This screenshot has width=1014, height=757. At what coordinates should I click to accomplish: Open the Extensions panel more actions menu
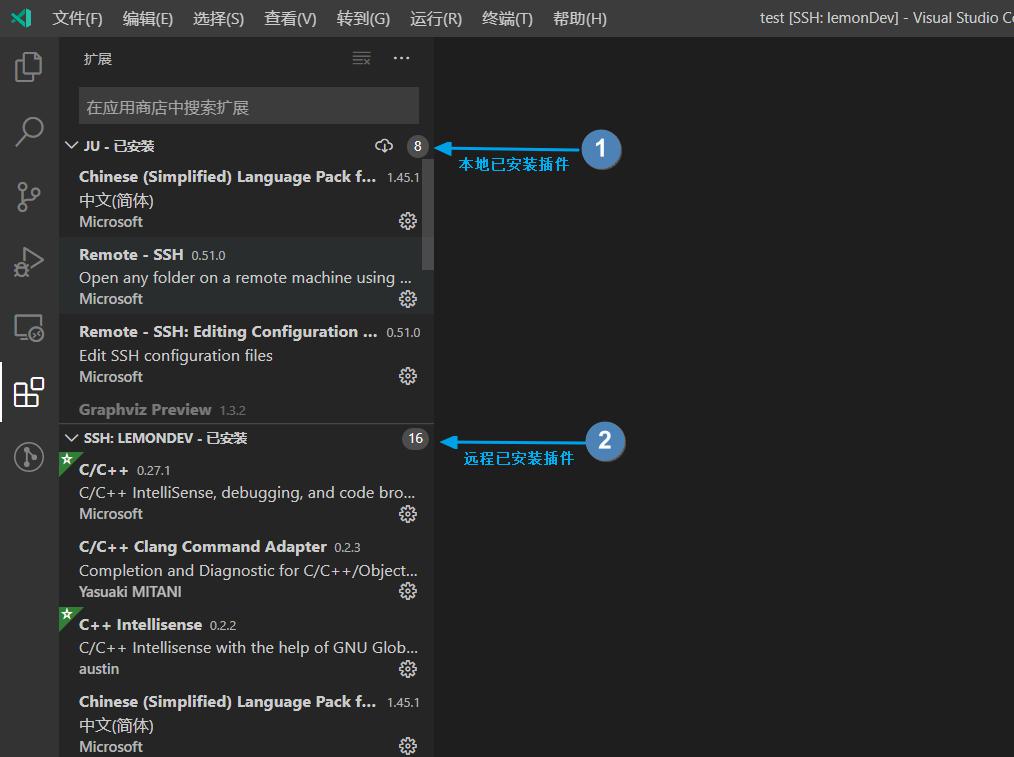402,58
